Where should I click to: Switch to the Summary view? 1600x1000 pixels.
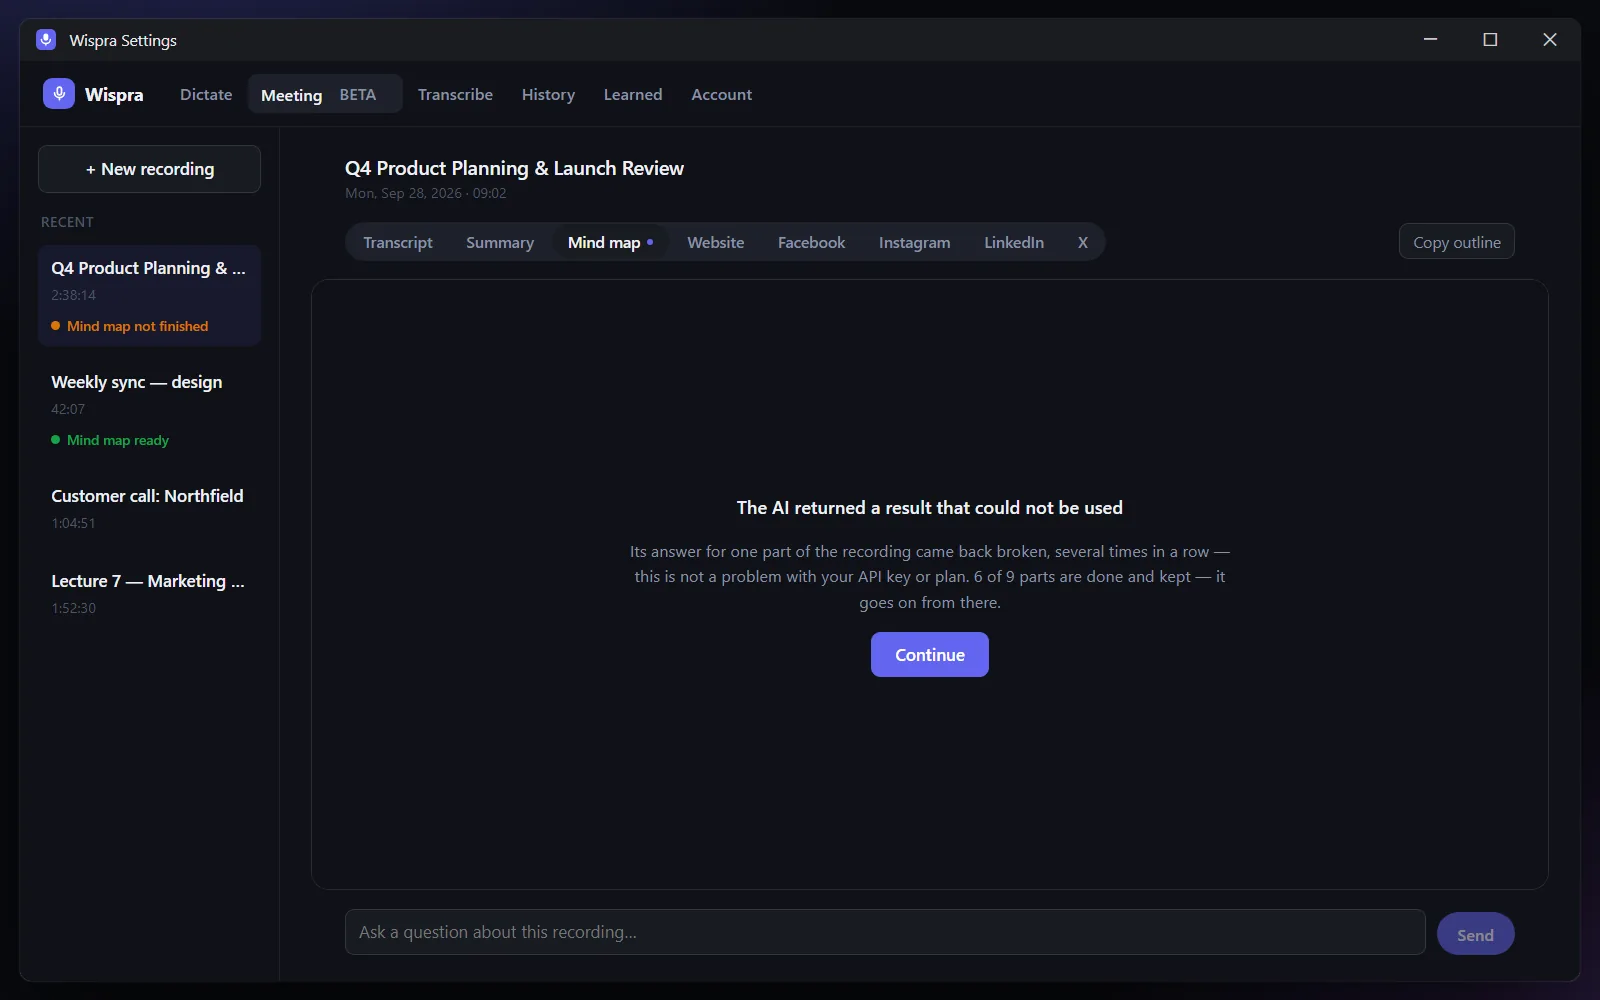click(500, 242)
